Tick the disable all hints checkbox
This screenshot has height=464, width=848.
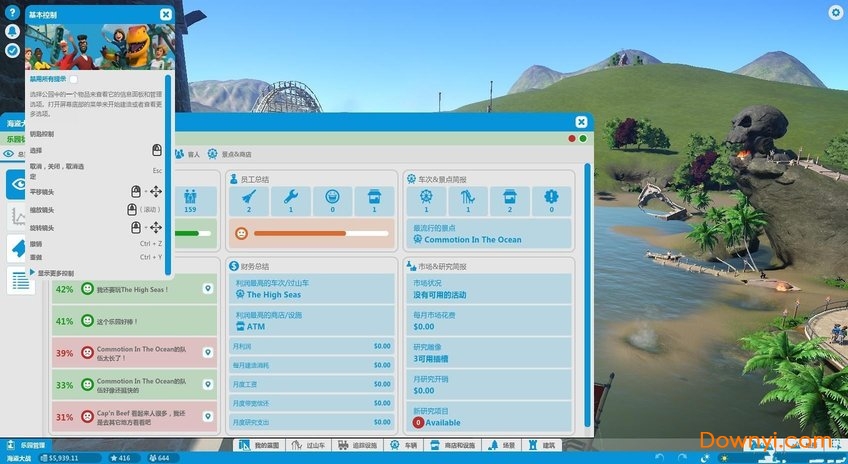[x=74, y=79]
